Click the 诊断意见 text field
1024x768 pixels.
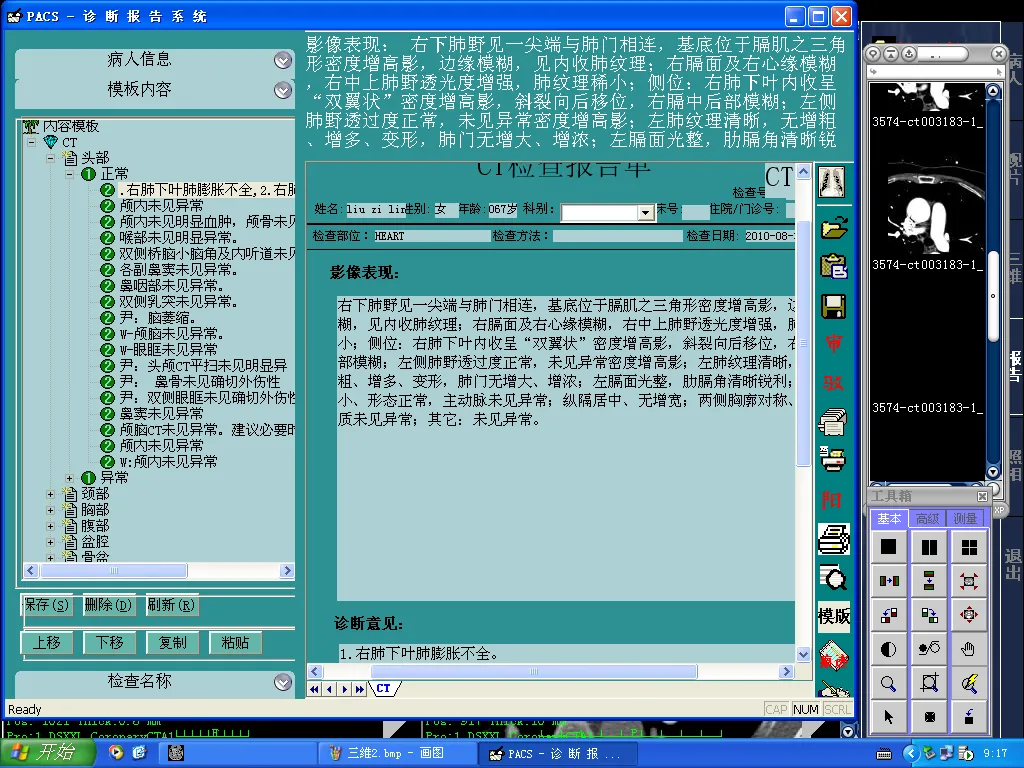566,653
